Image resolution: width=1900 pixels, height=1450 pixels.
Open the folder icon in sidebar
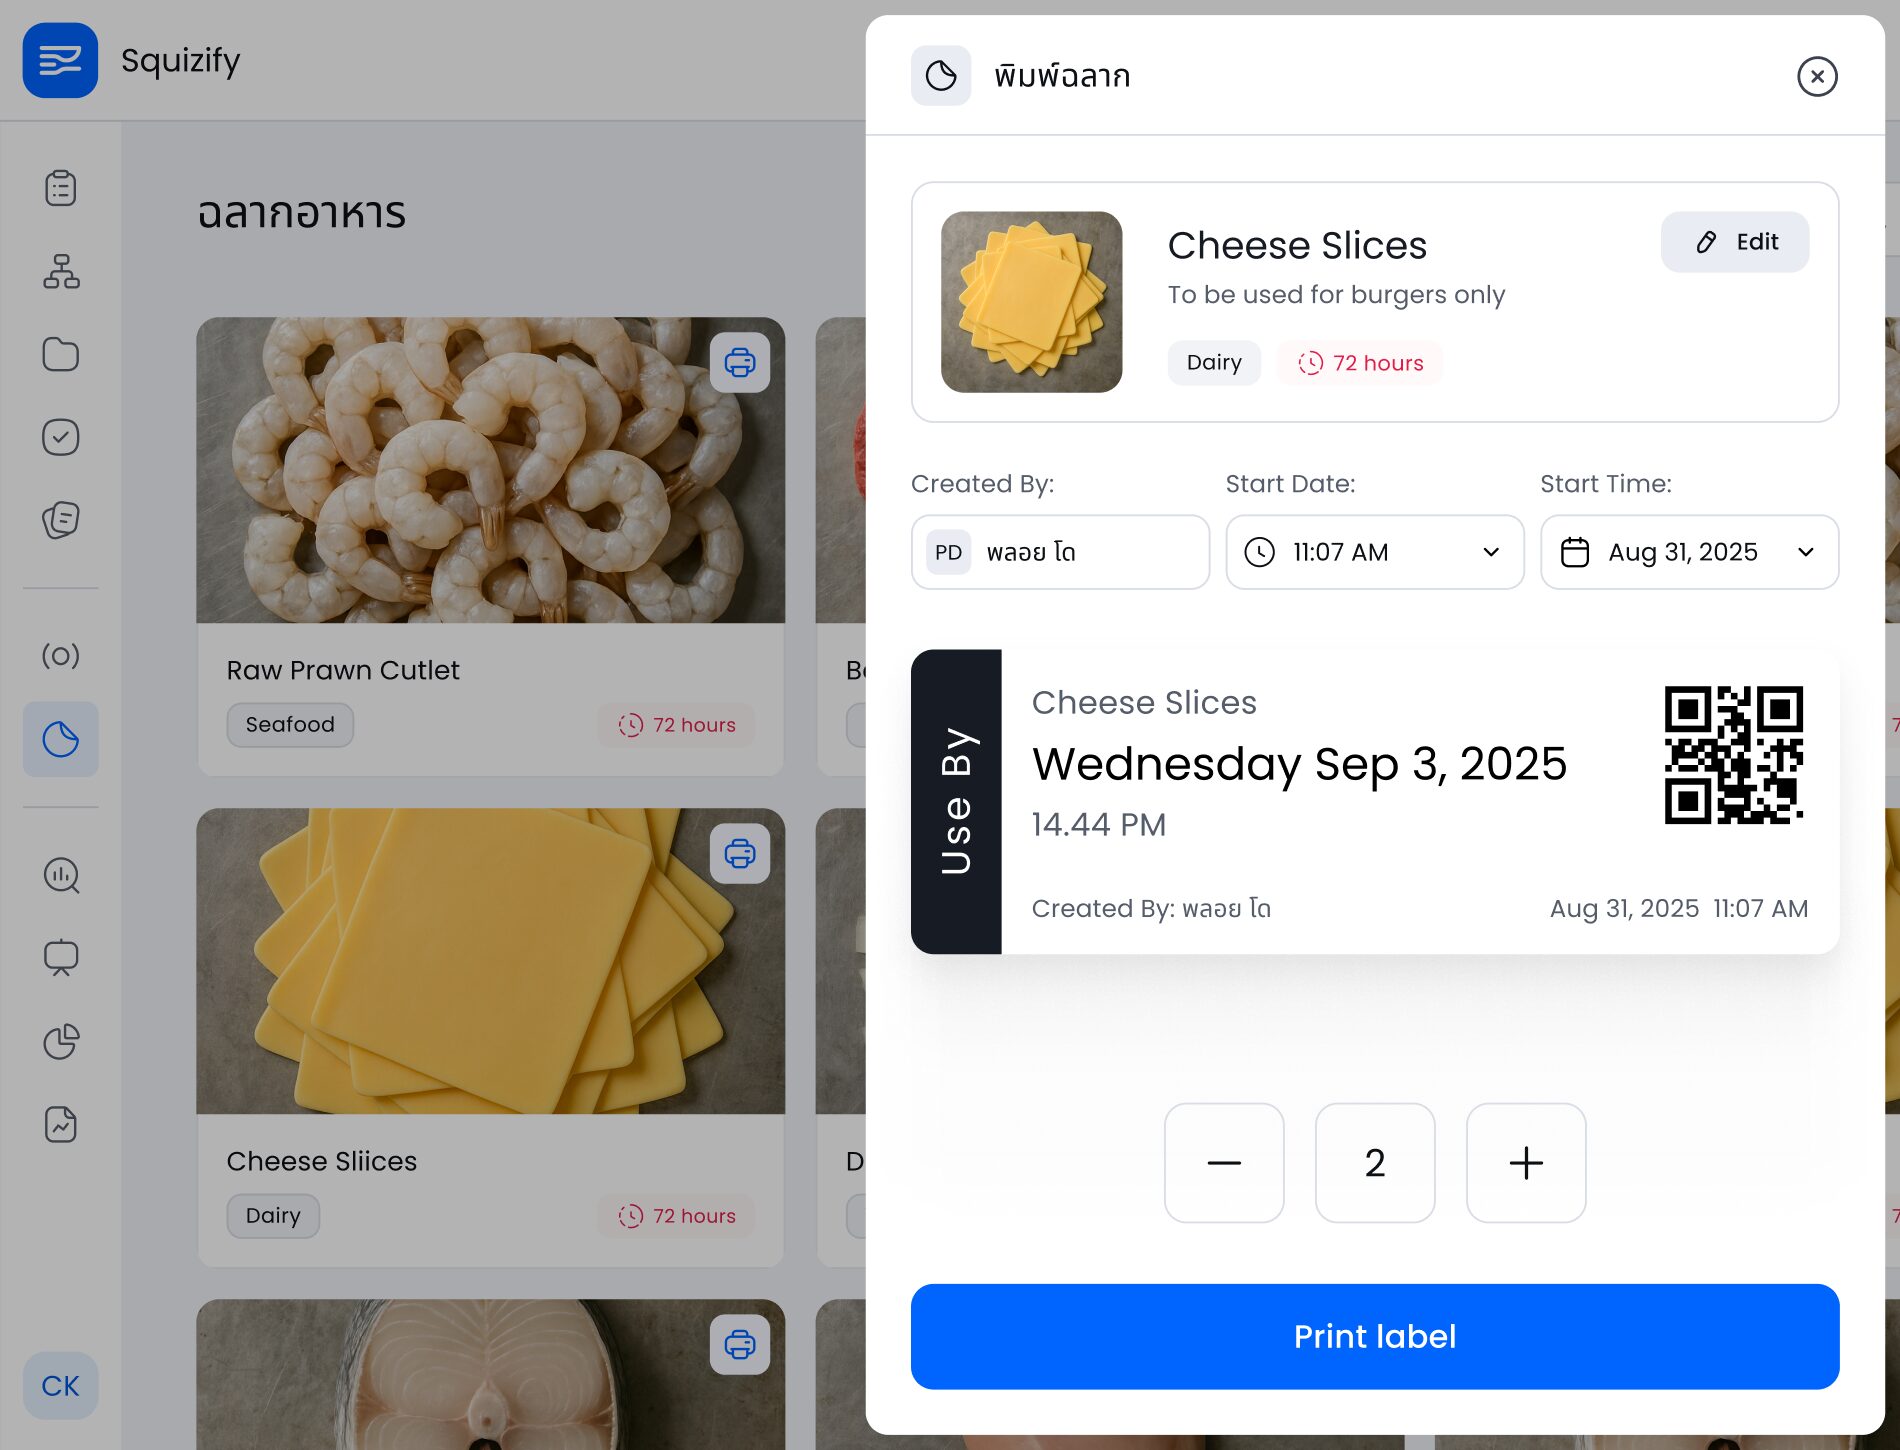[60, 354]
